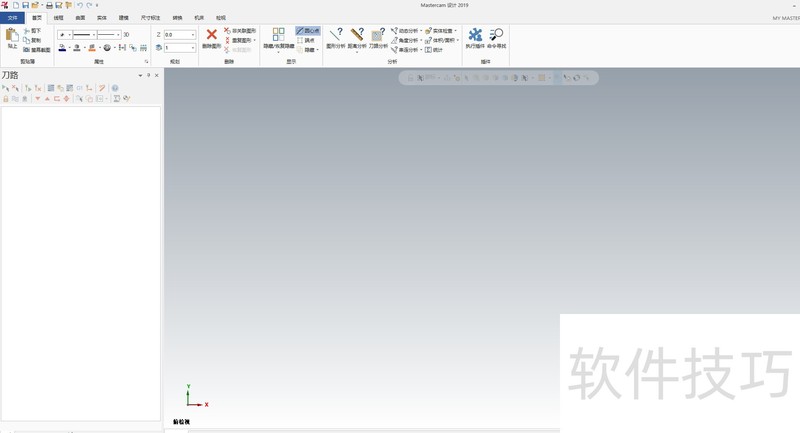Click the red down triangle move-insert arrow
This screenshot has width=800, height=433.
pos(37,99)
